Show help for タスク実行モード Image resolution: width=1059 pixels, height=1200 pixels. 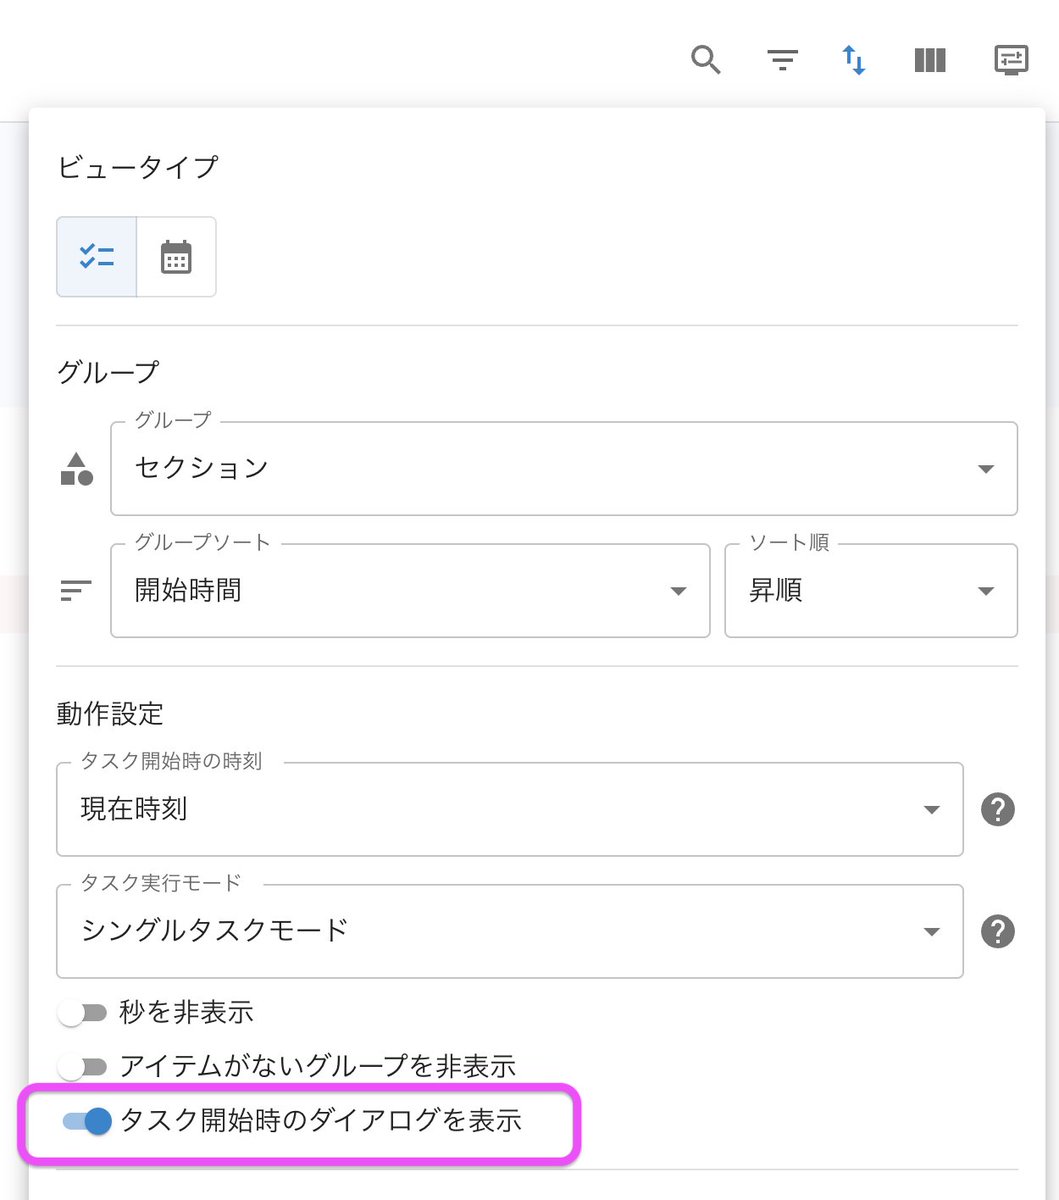click(998, 931)
